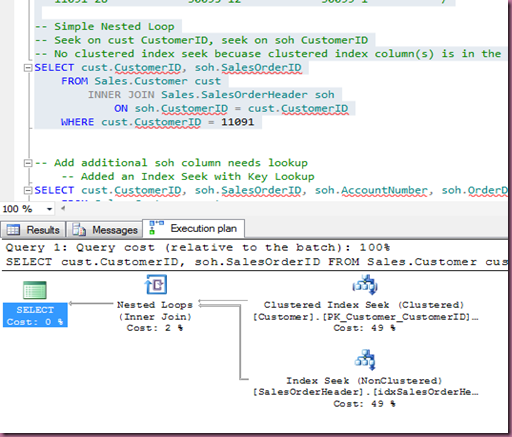Viewport: 512px width, 437px height.
Task: Switch to the Results tab
Action: [33, 230]
